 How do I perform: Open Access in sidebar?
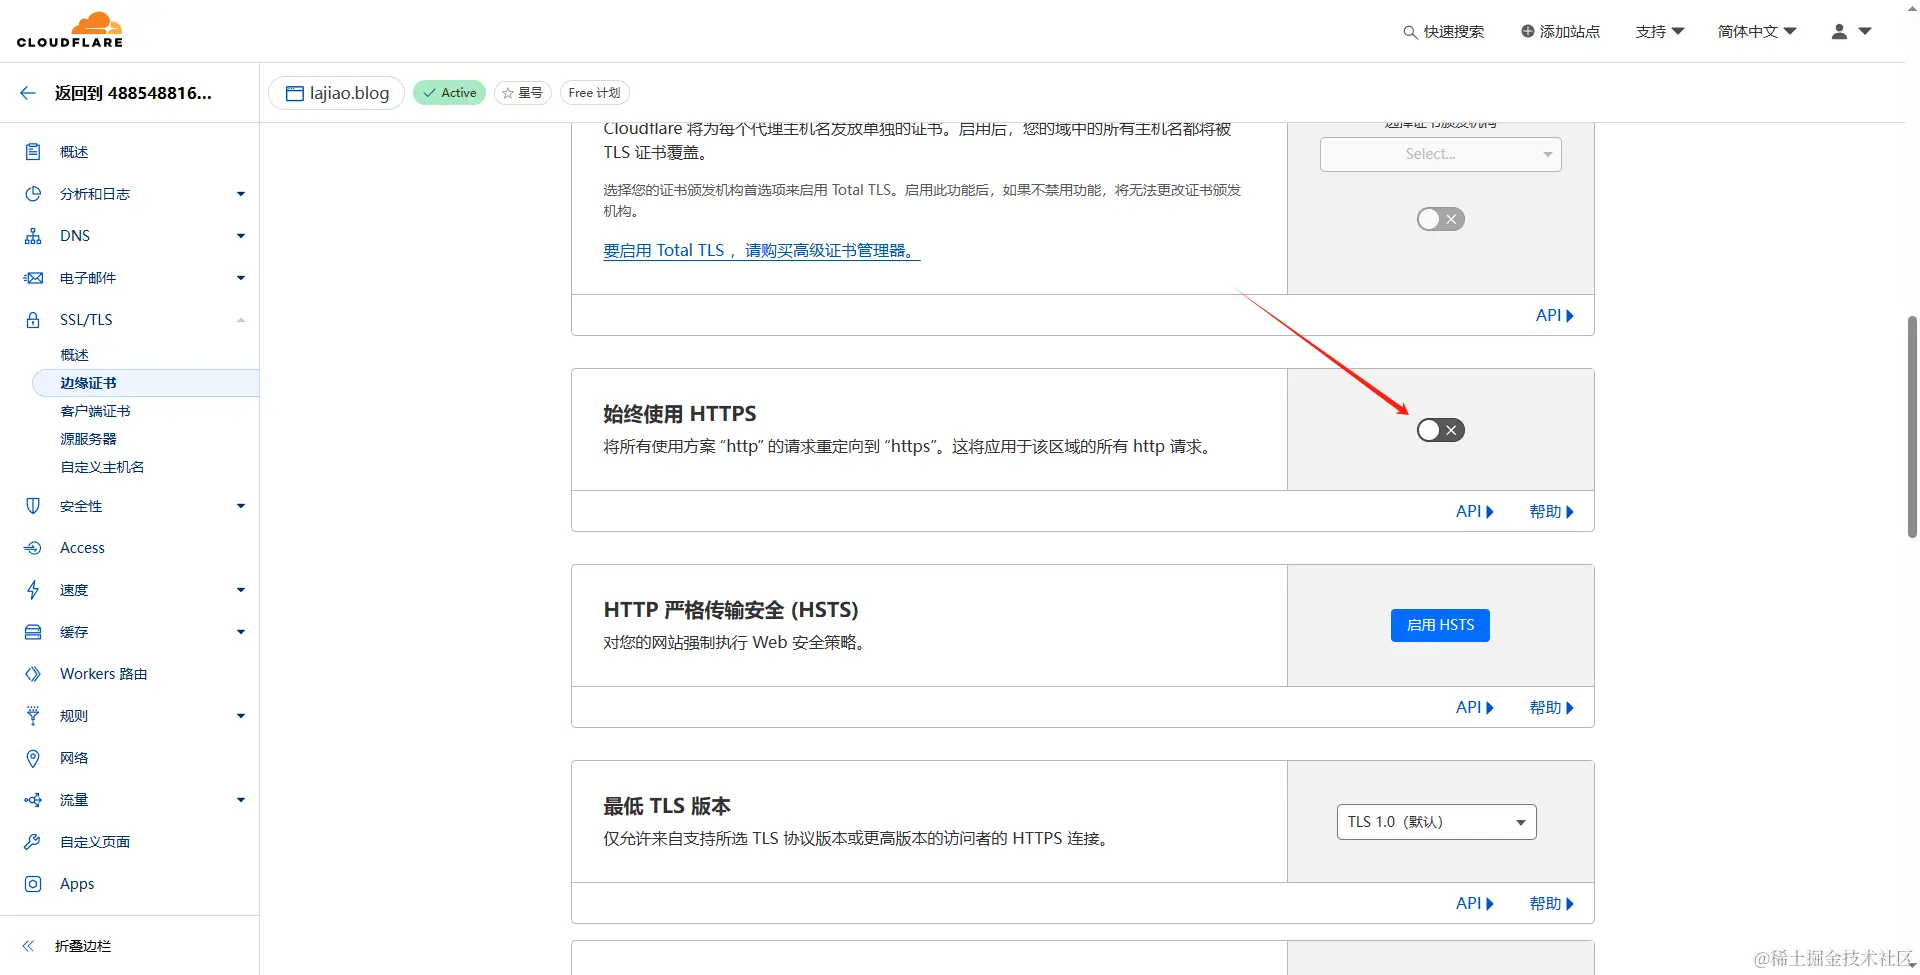tap(82, 548)
